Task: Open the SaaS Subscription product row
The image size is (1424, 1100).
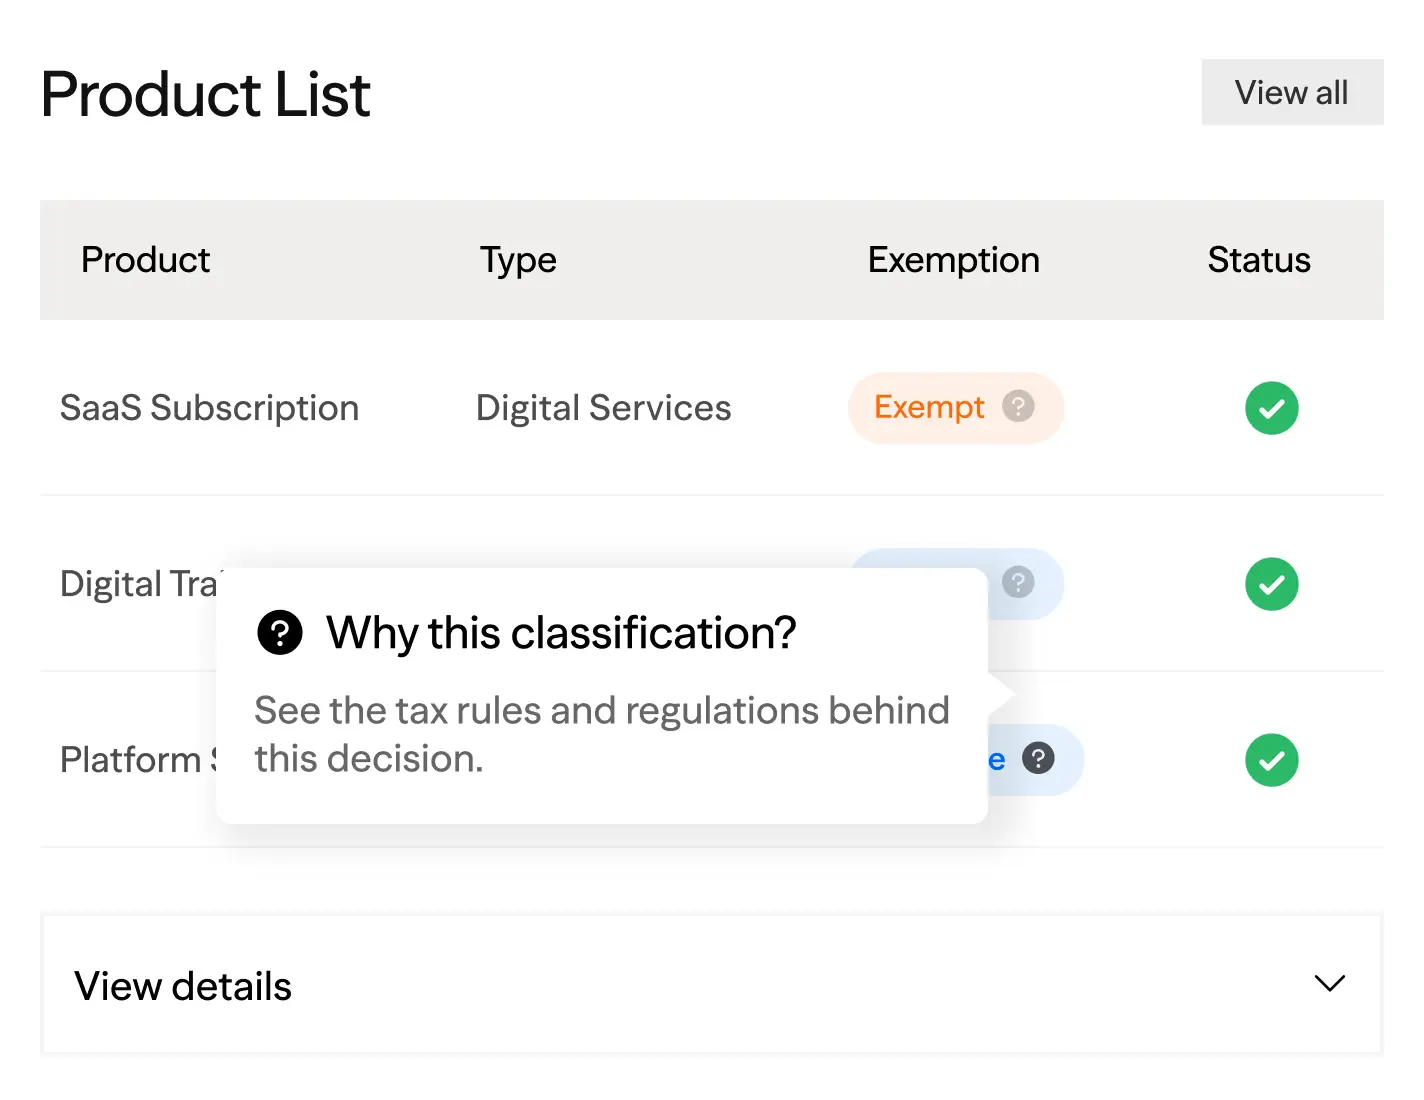Action: click(x=209, y=408)
